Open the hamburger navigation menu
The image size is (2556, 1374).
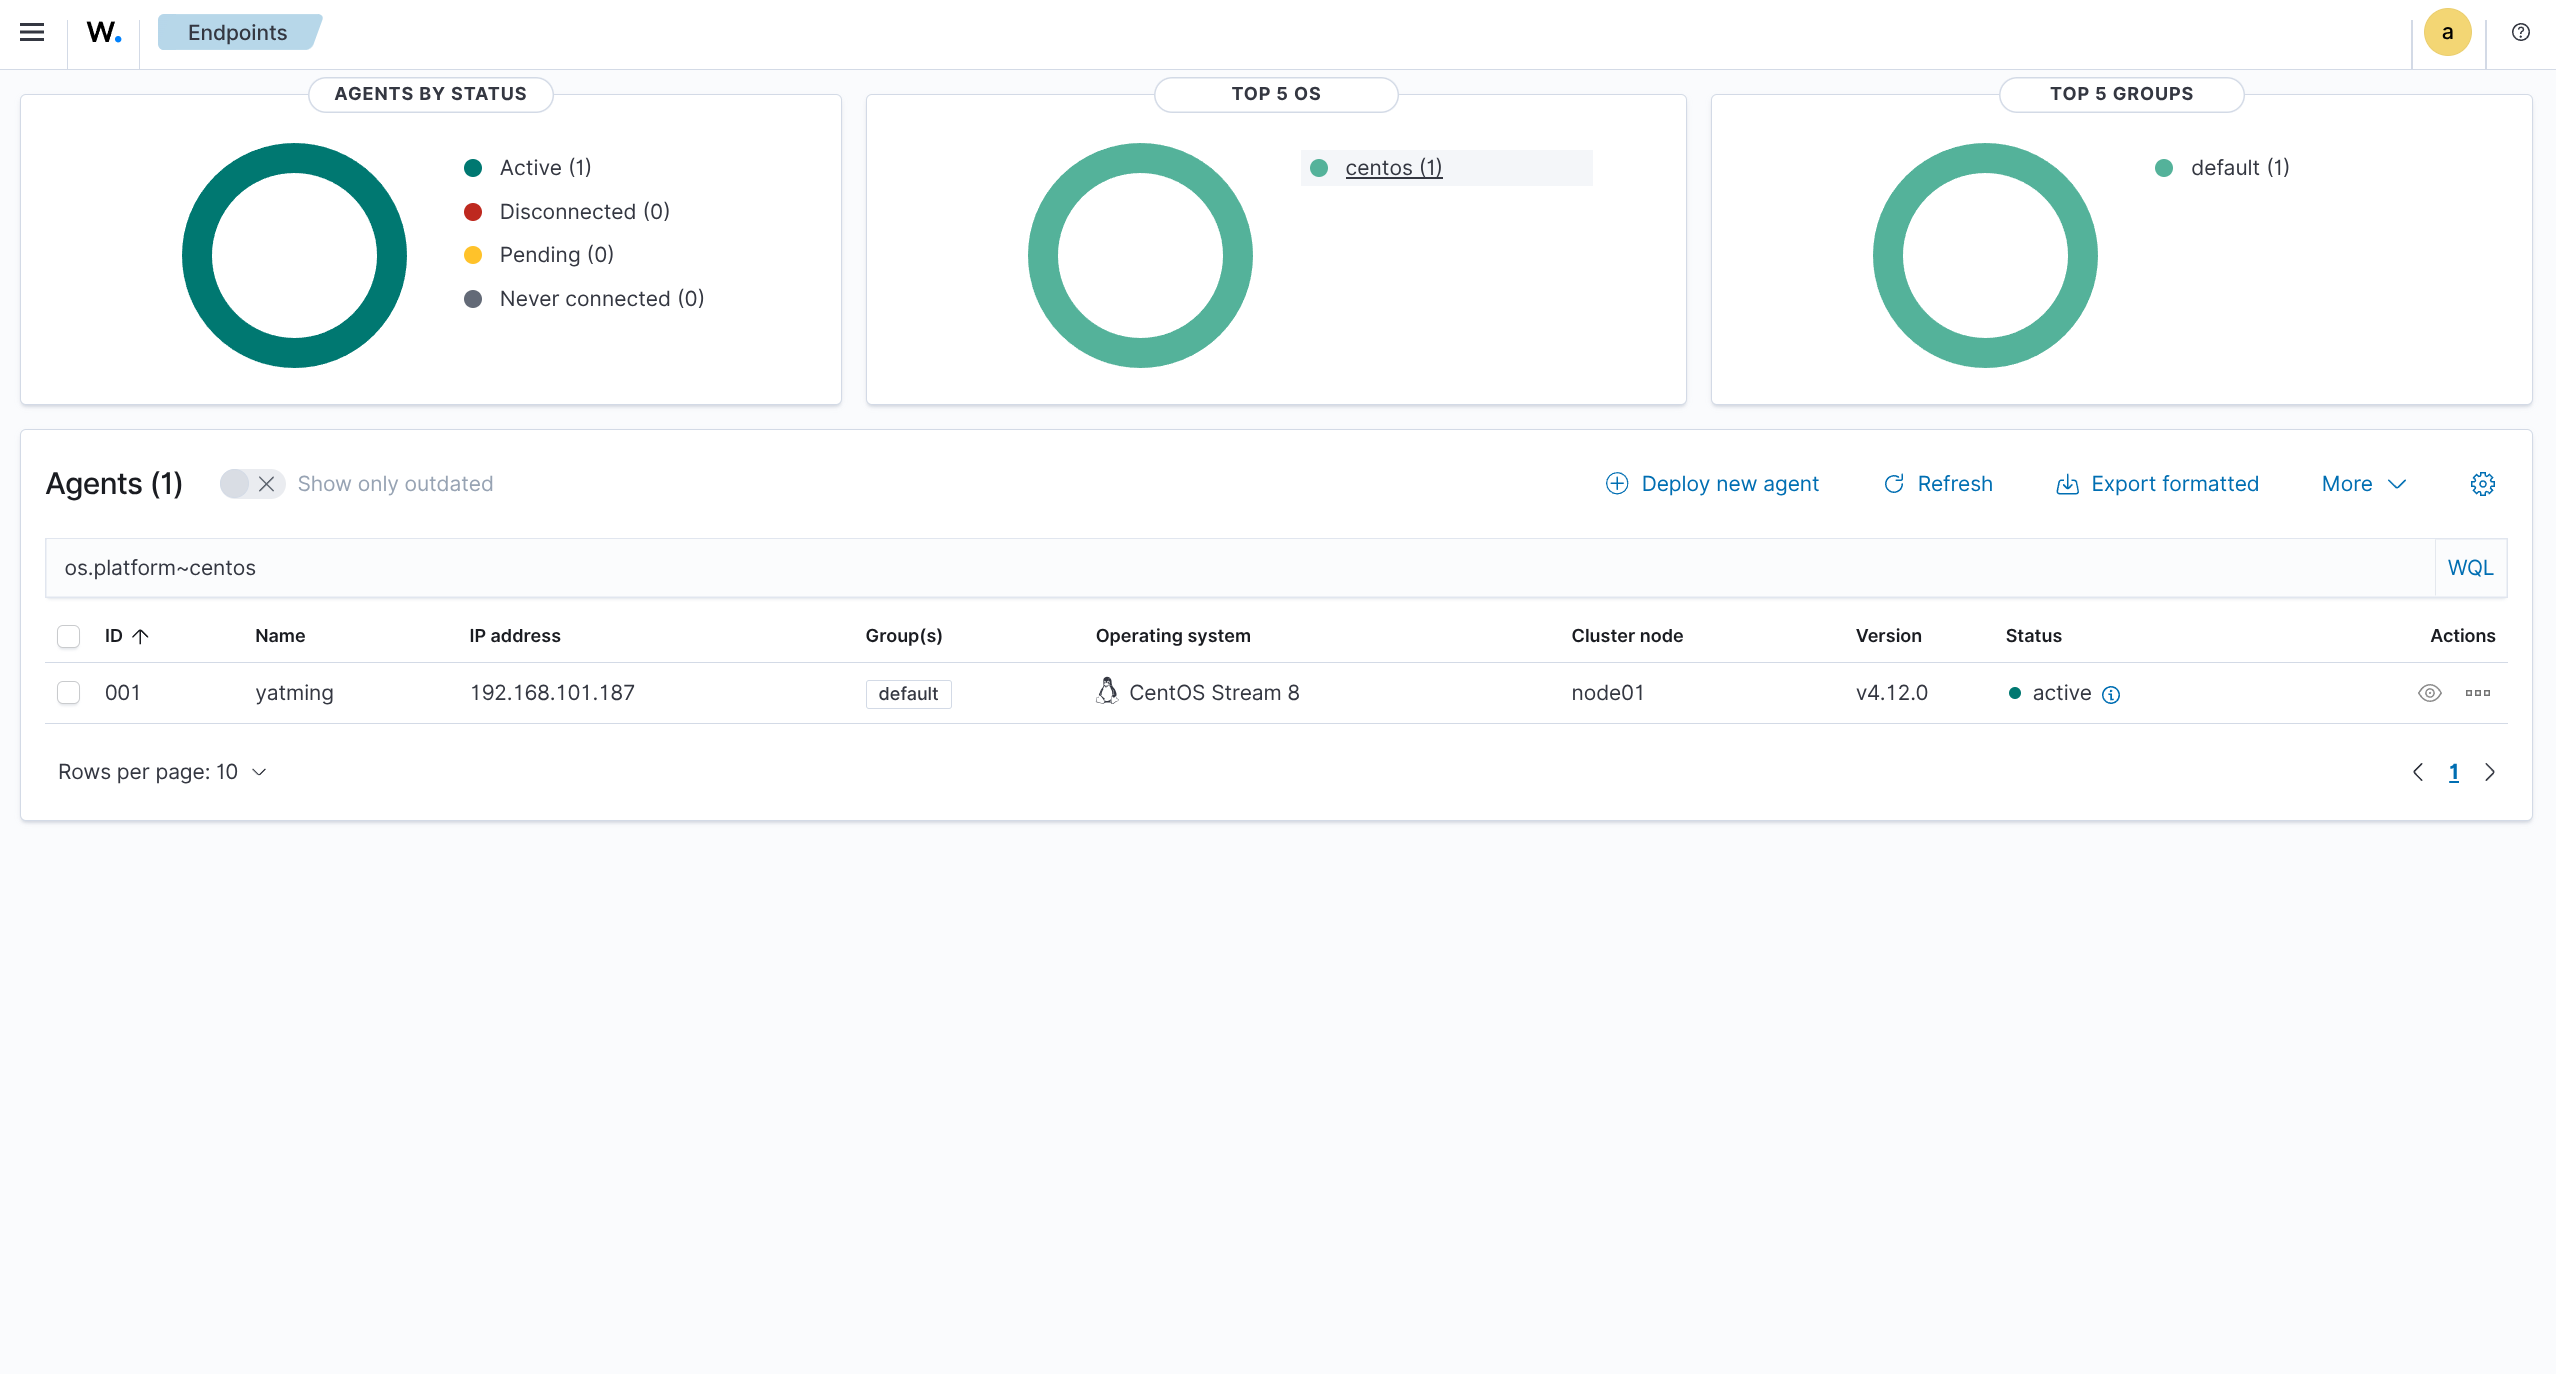click(32, 32)
